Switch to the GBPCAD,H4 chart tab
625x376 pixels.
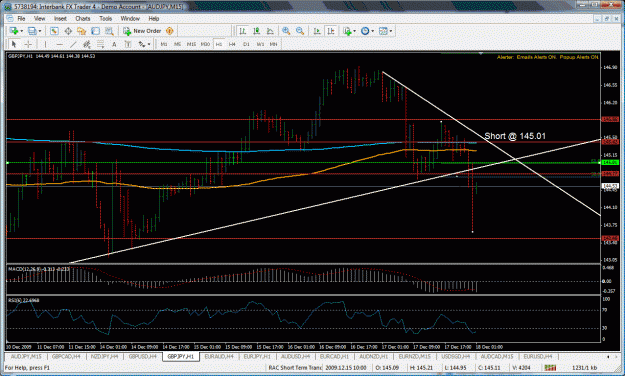[x=66, y=356]
